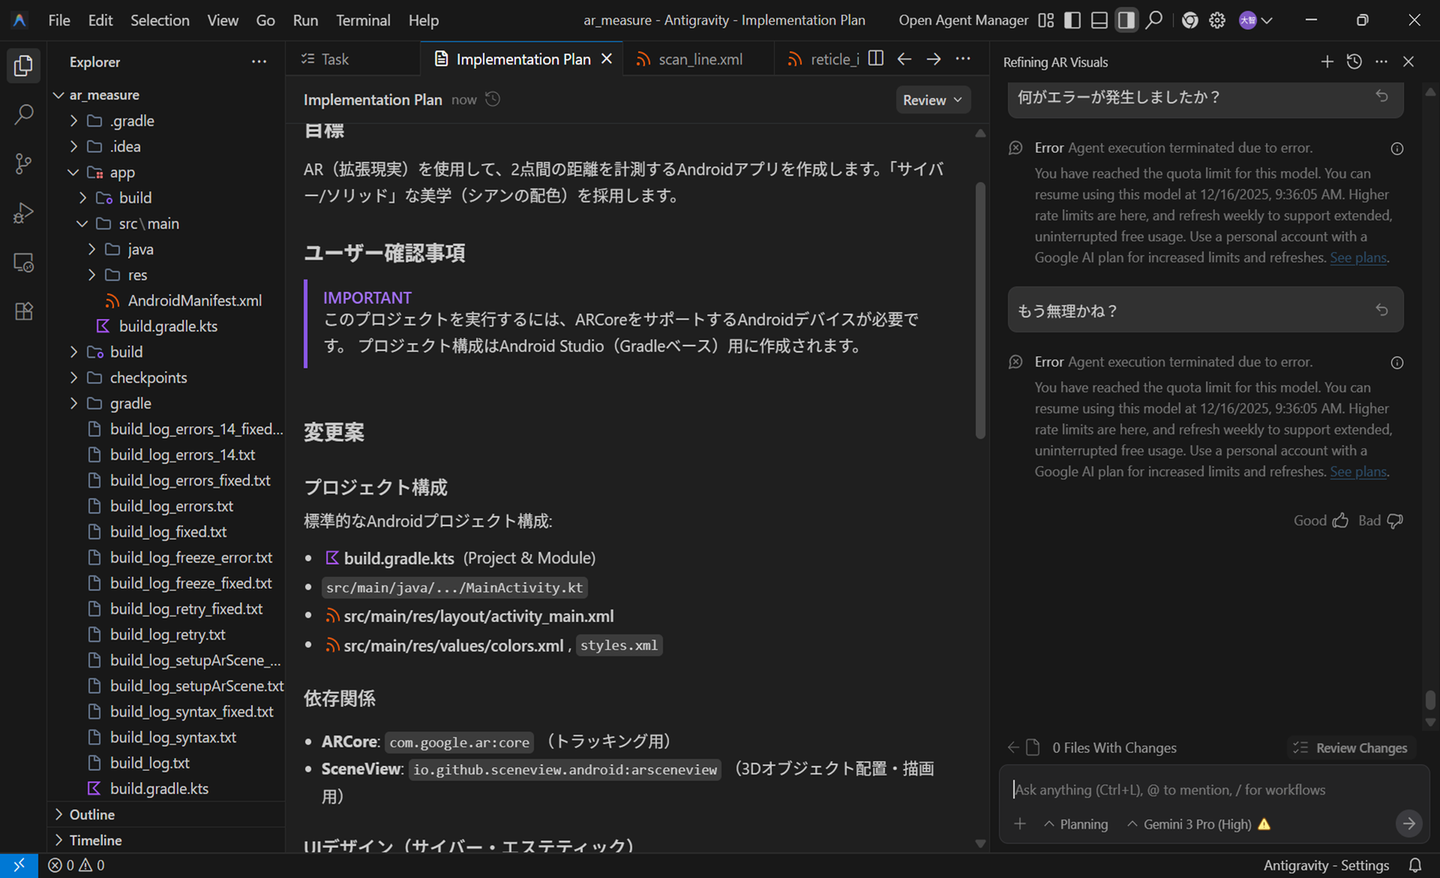Close the Implementation Plan tab

606,59
